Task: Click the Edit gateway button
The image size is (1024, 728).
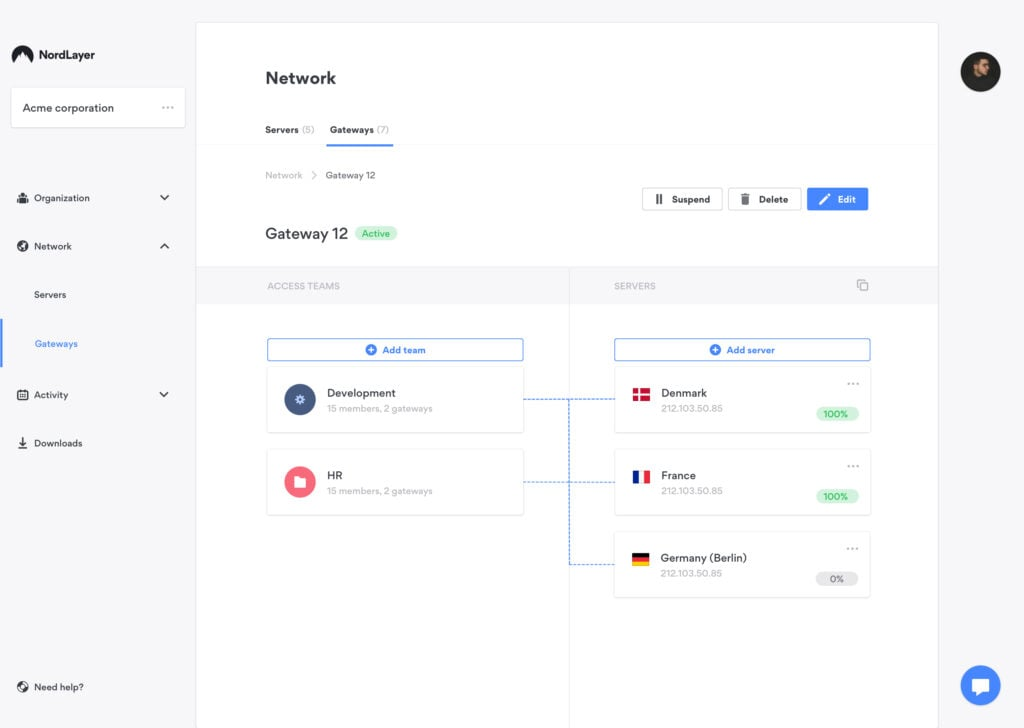Action: pyautogui.click(x=837, y=199)
